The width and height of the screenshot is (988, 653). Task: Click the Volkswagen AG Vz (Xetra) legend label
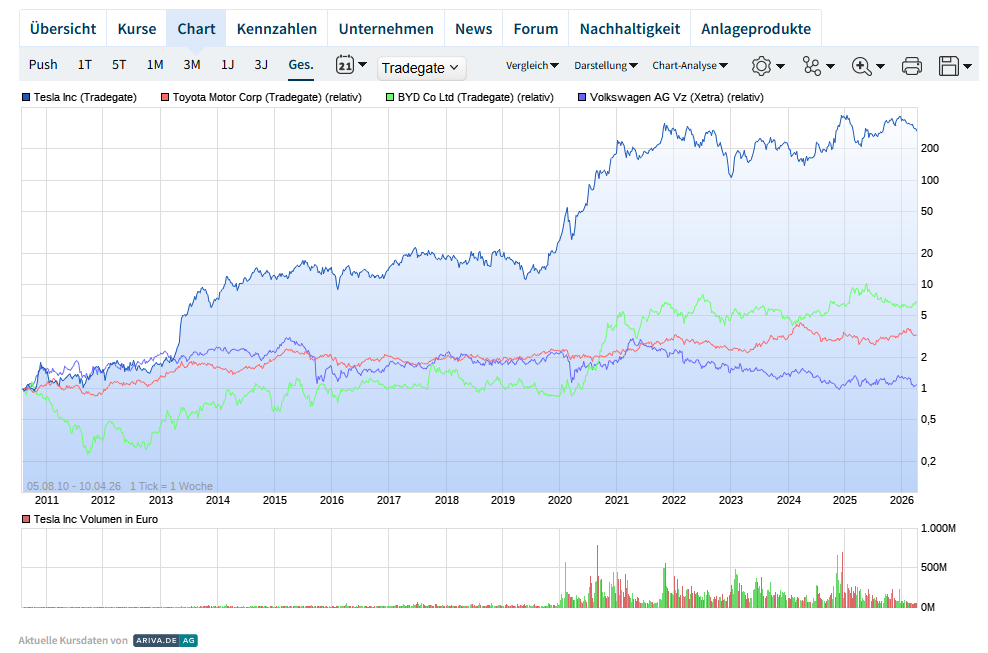(677, 98)
